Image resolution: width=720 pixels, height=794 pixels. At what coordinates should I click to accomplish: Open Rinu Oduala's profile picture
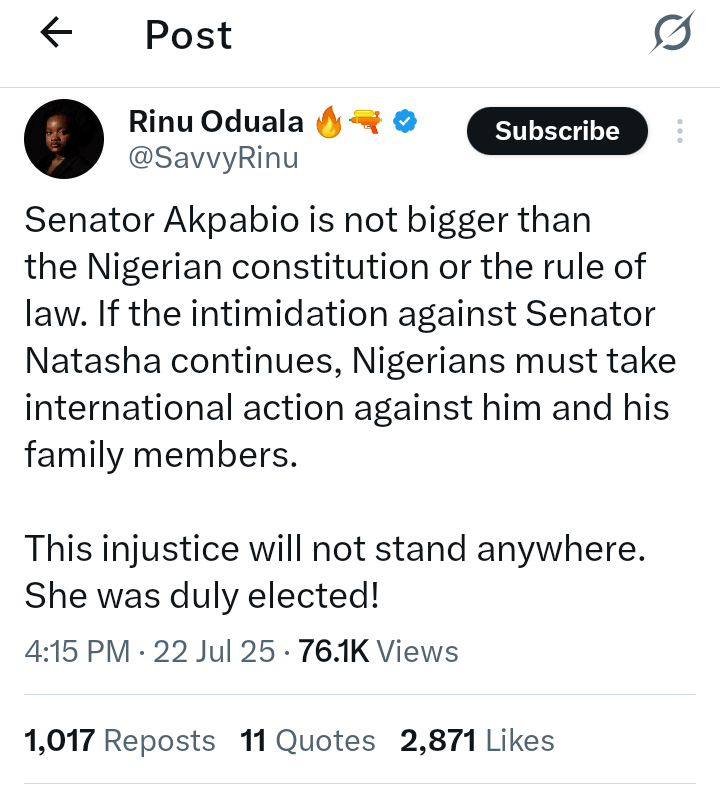coord(63,139)
